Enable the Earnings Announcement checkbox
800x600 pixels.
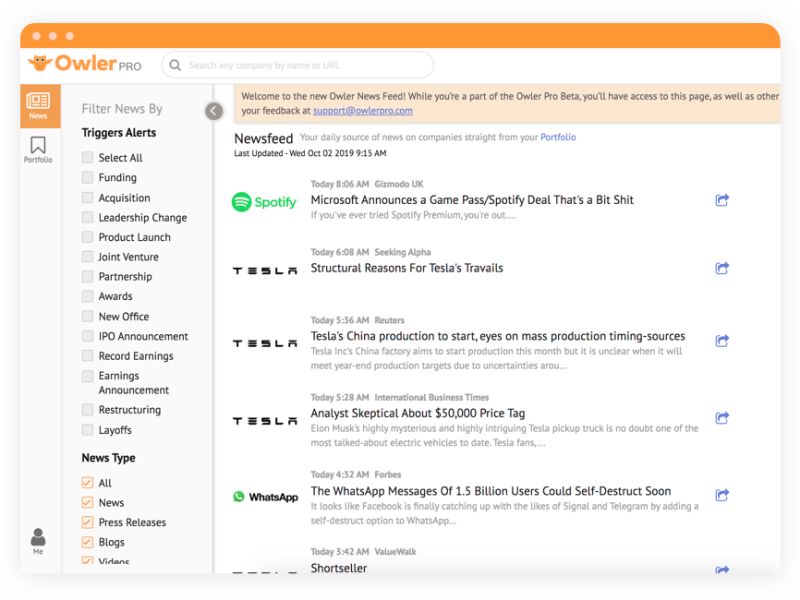[88, 376]
